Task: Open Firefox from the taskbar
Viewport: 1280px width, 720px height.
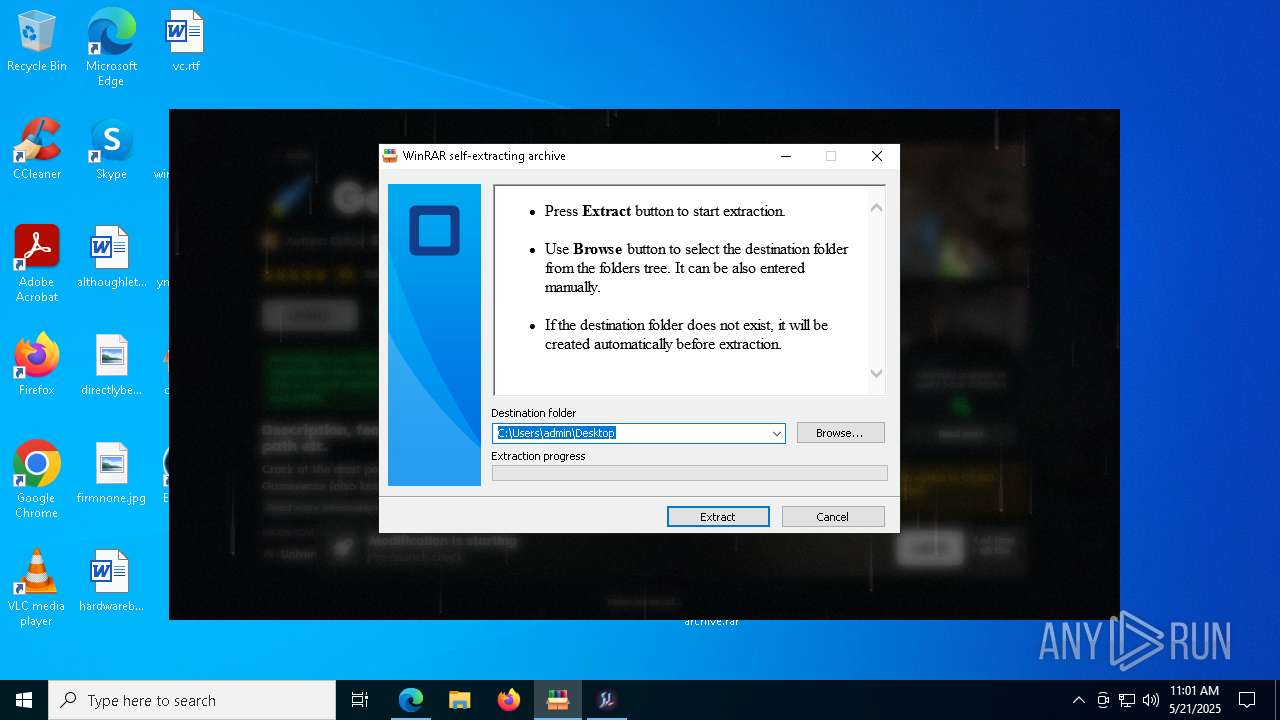Action: (509, 700)
